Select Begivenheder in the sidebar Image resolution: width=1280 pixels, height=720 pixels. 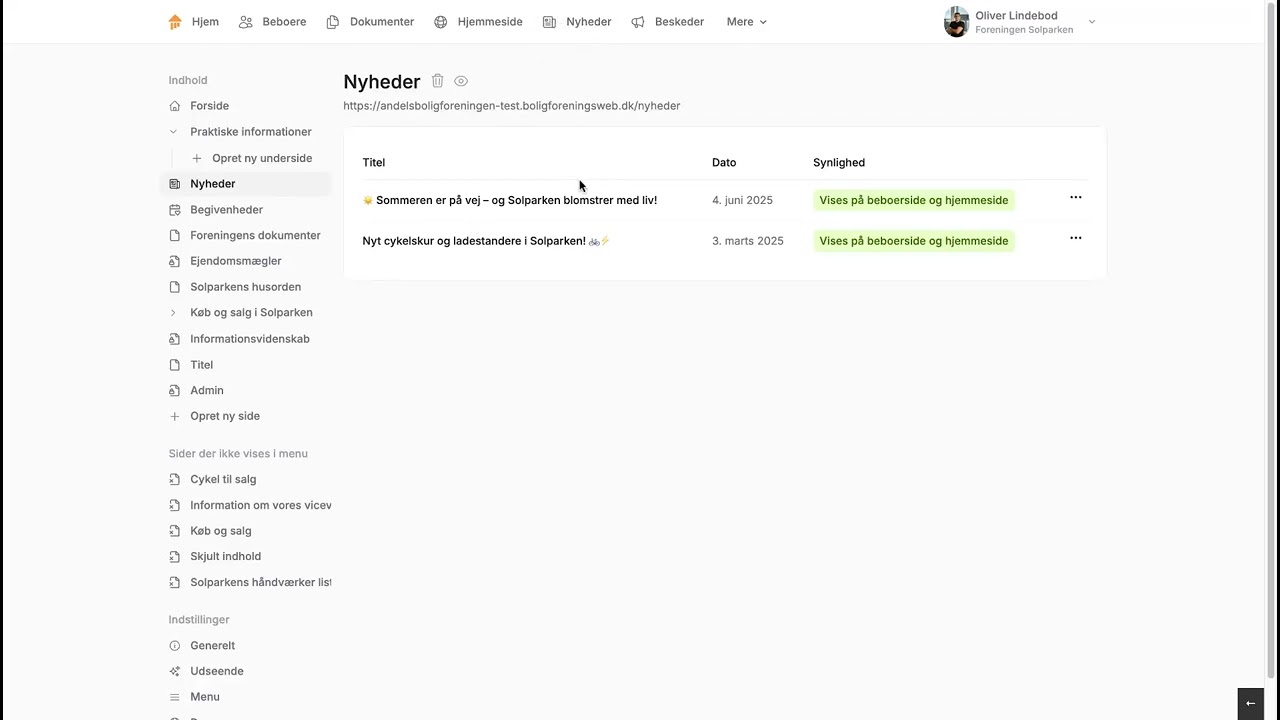tap(226, 210)
